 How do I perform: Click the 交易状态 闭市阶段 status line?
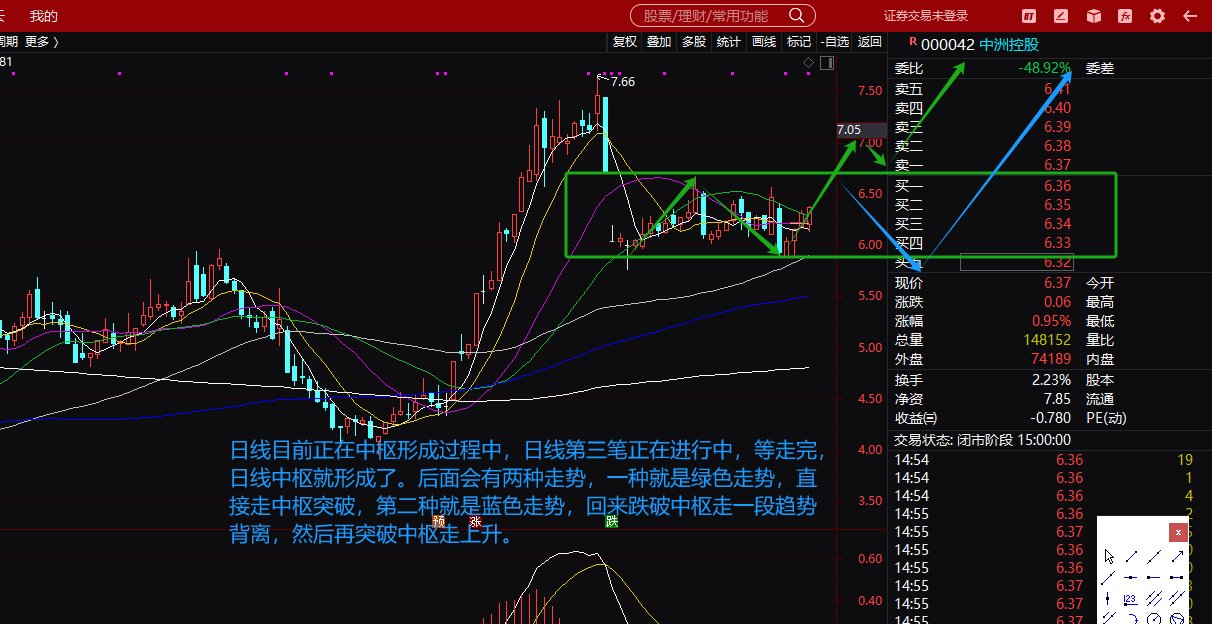(x=982, y=440)
